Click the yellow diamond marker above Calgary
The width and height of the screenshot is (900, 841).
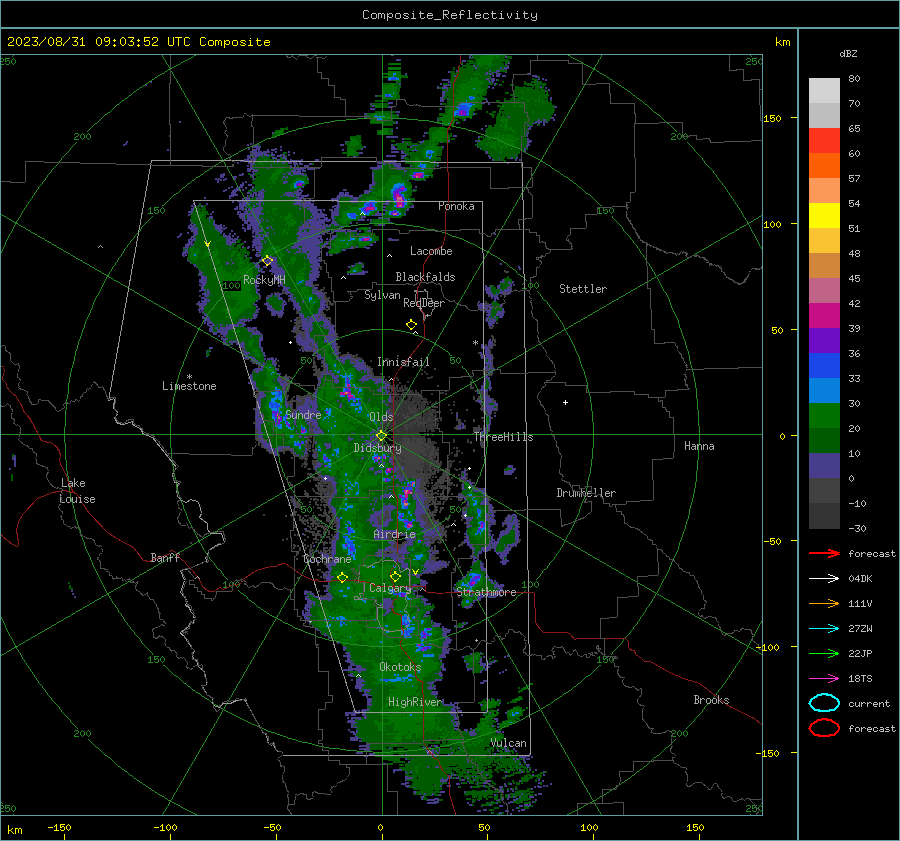[x=395, y=576]
